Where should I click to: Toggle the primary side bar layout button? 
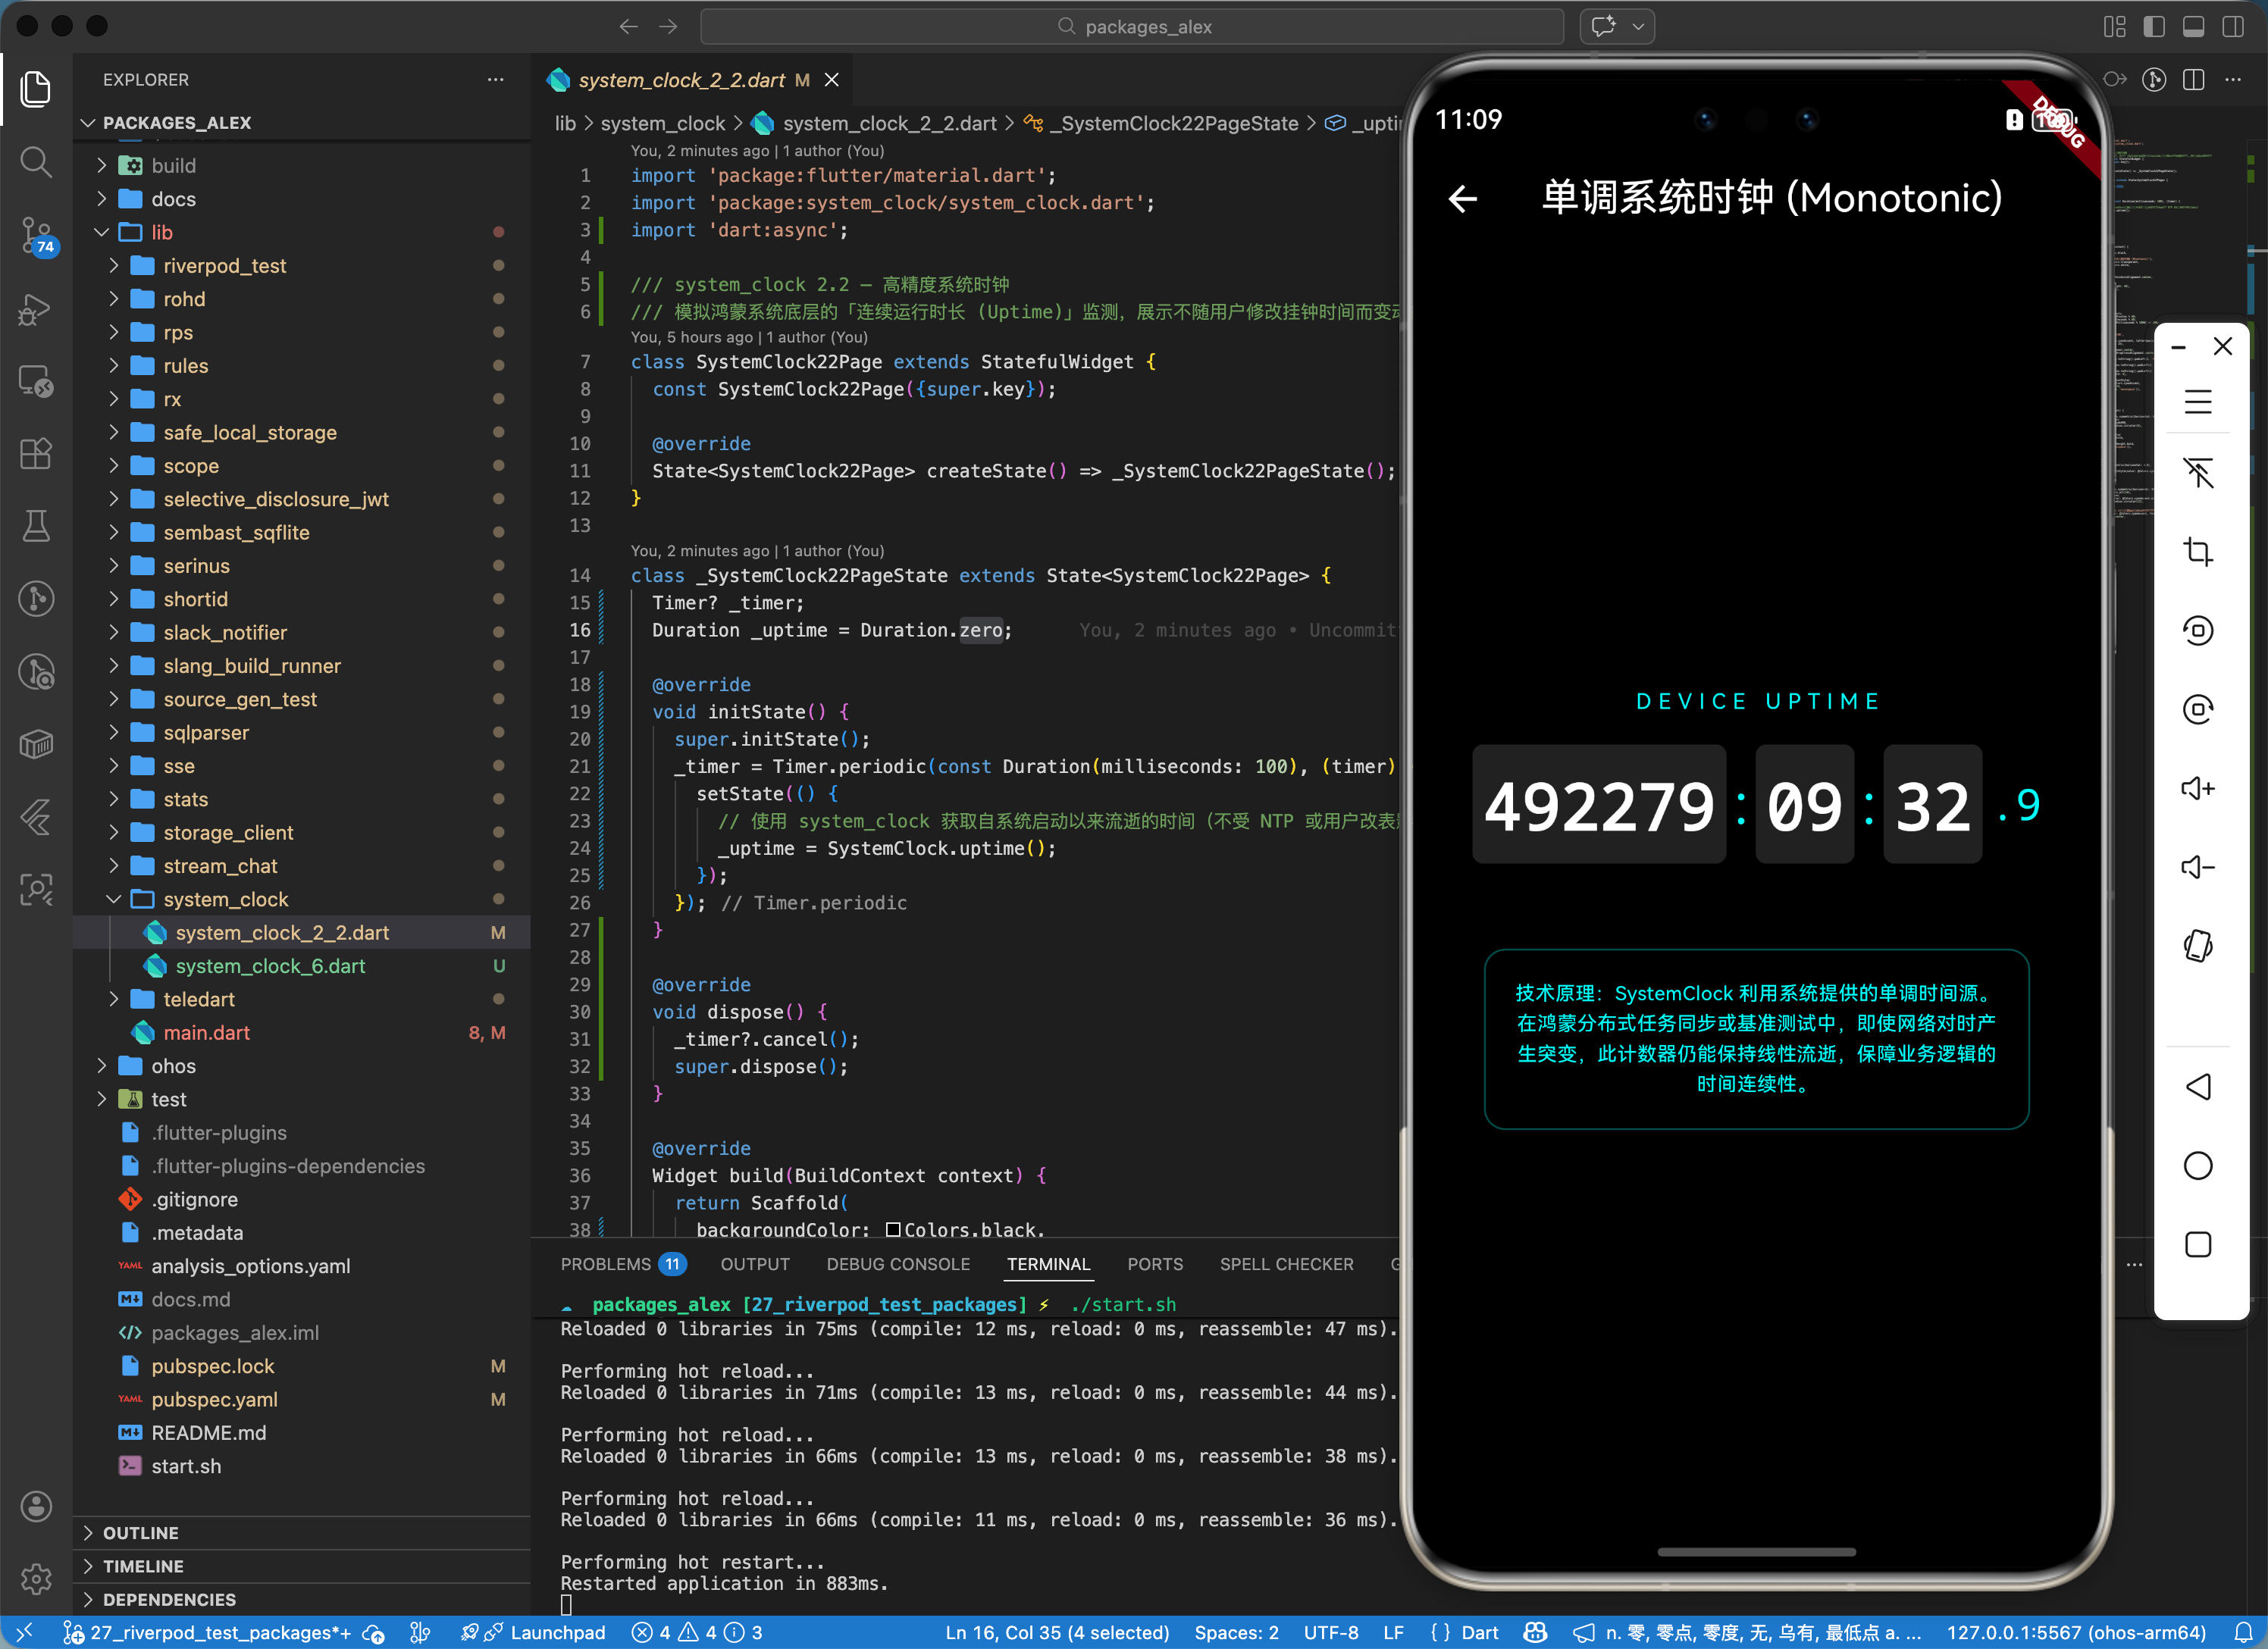coord(2154,27)
